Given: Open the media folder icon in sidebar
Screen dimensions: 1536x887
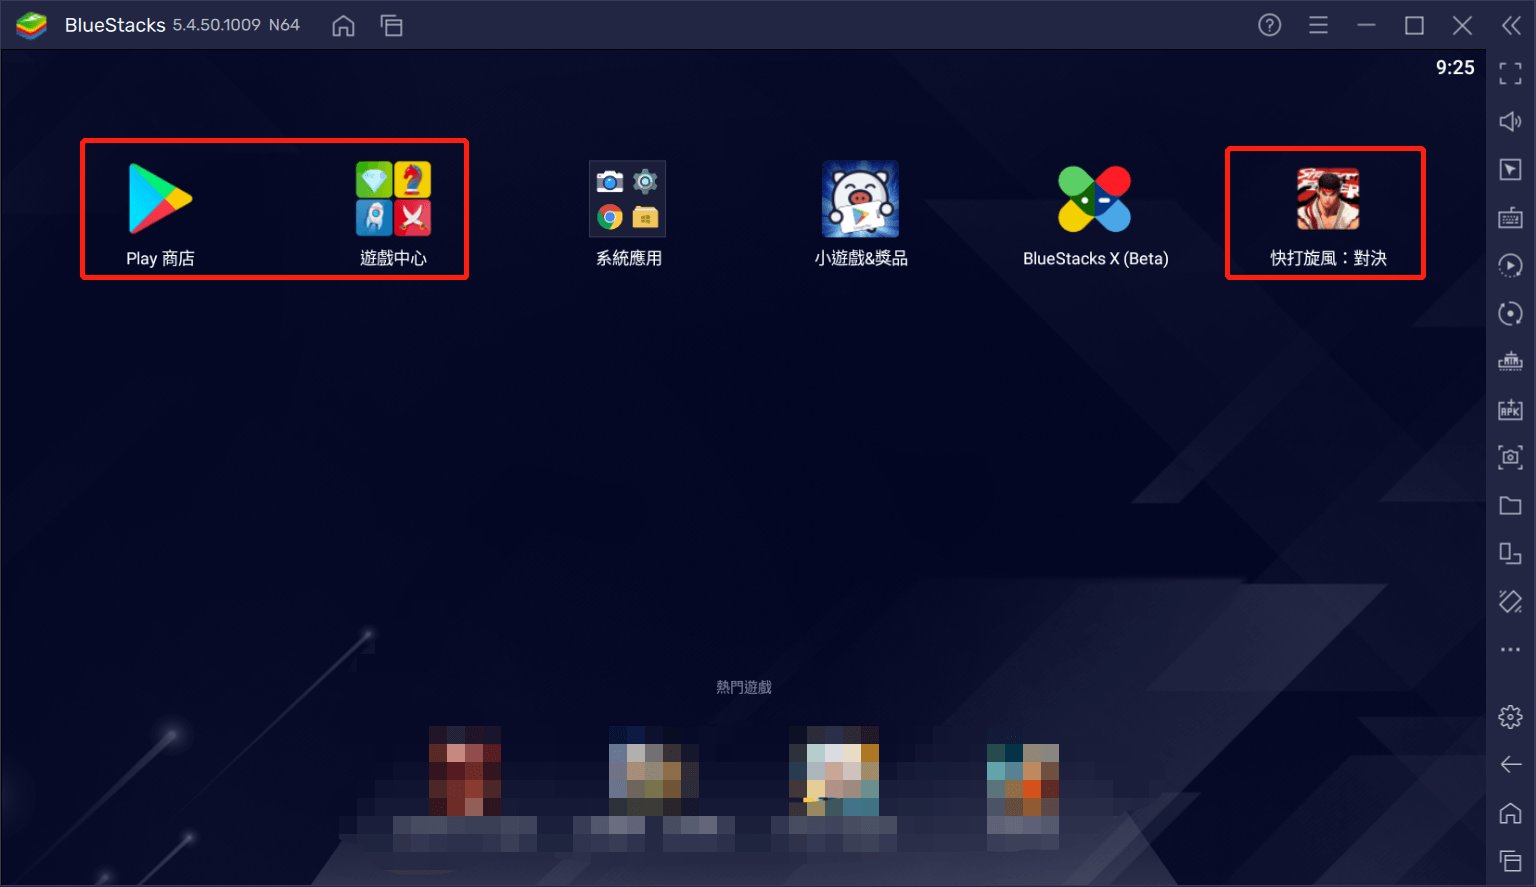Looking at the screenshot, I should pyautogui.click(x=1511, y=505).
